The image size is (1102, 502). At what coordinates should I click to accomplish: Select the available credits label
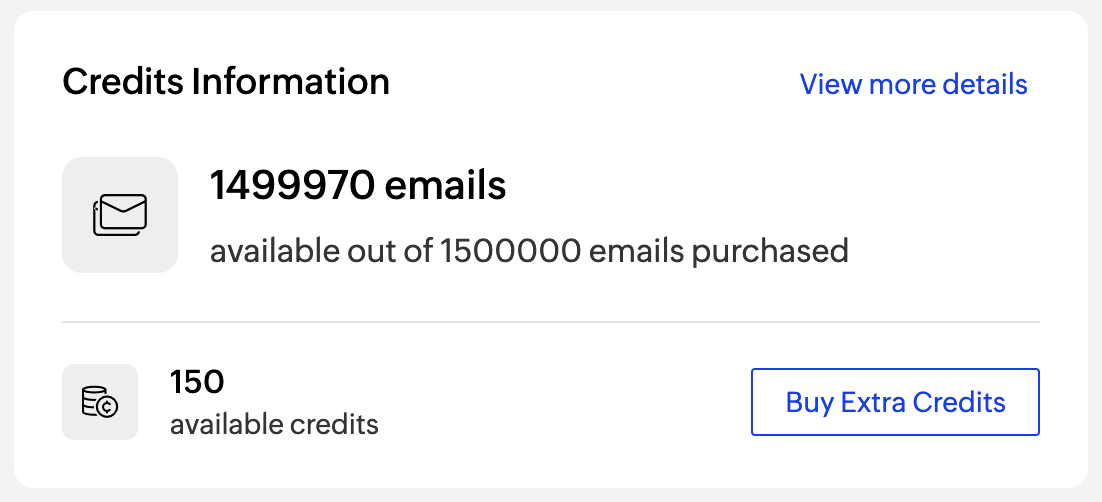(274, 424)
